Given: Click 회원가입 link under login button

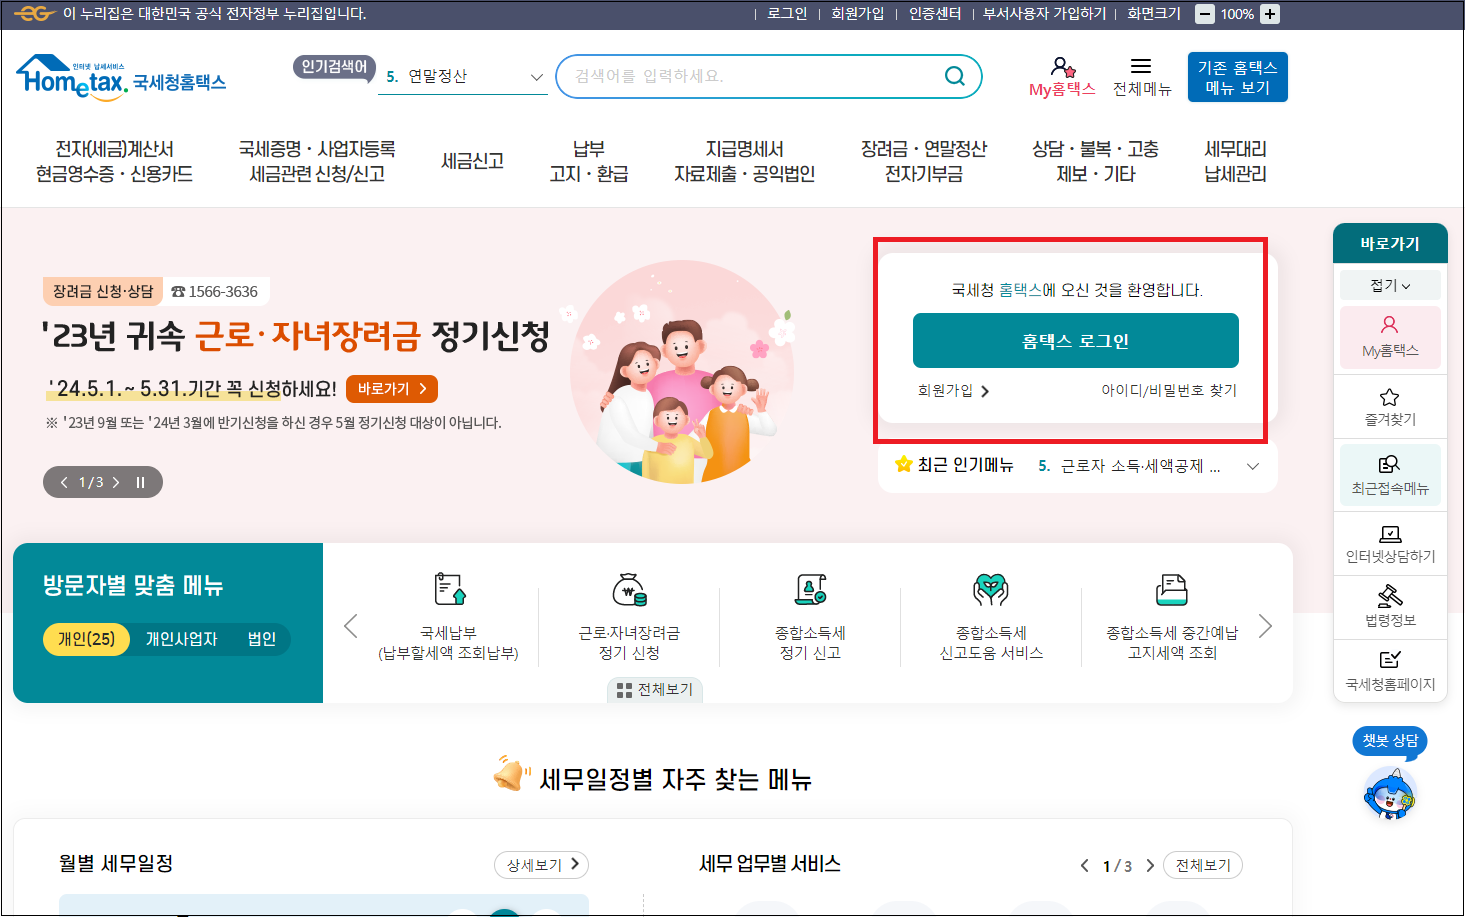Looking at the screenshot, I should click(953, 391).
